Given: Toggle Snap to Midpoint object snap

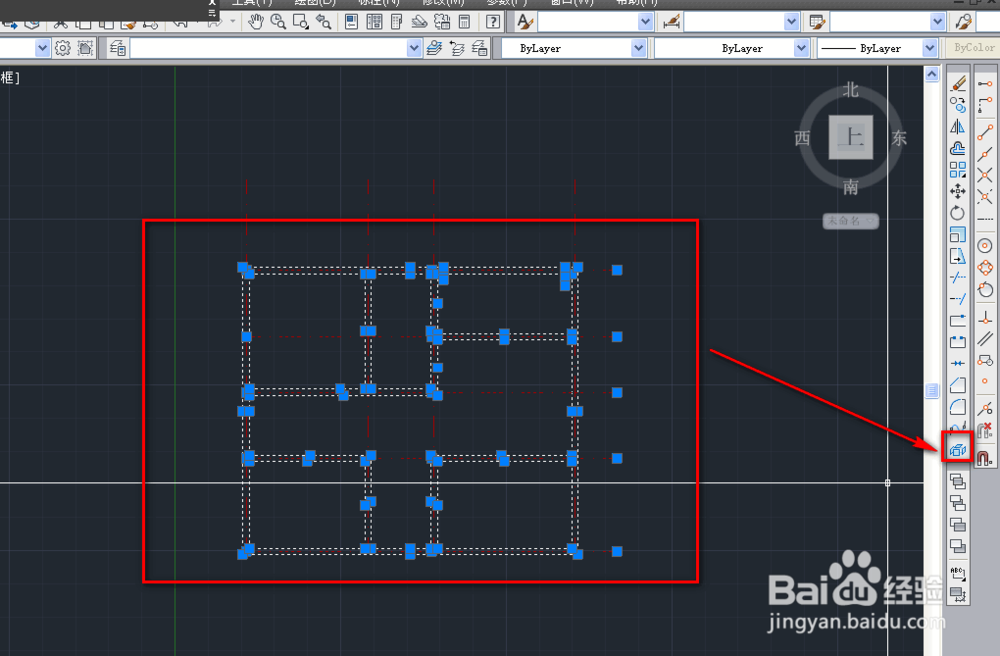Looking at the screenshot, I should pos(985,153).
